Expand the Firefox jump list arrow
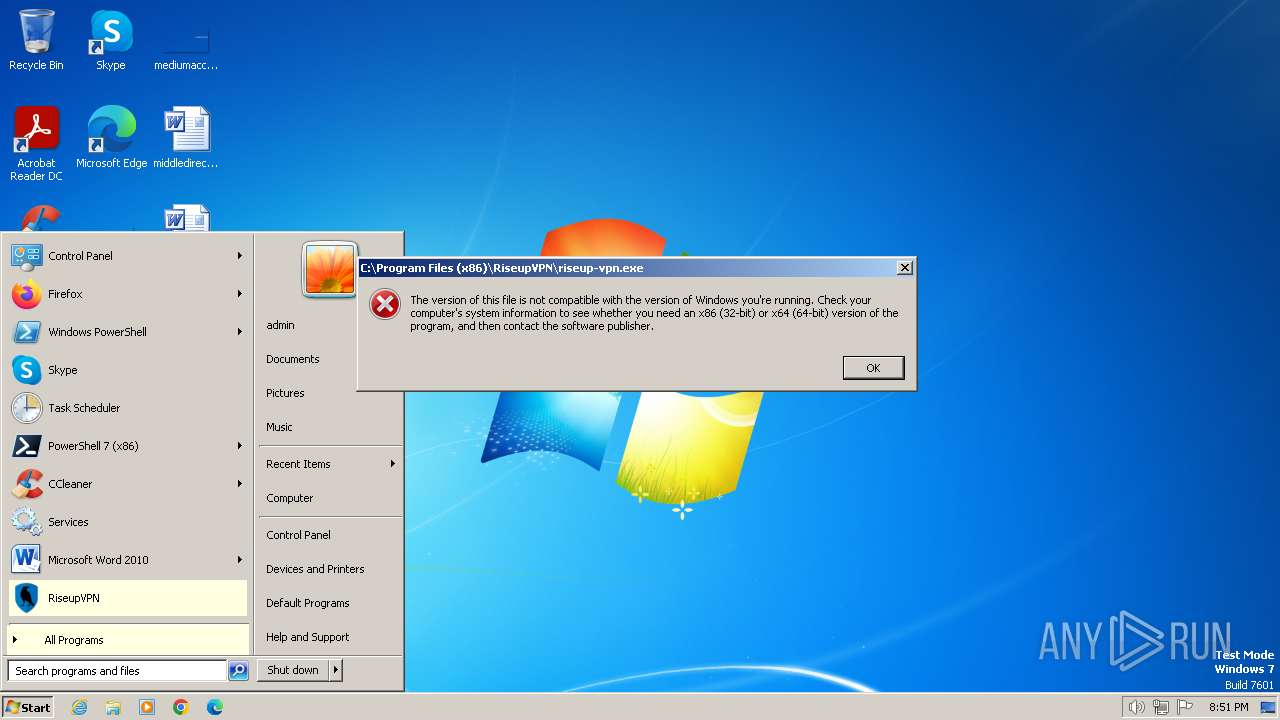The image size is (1280, 720). [x=240, y=294]
